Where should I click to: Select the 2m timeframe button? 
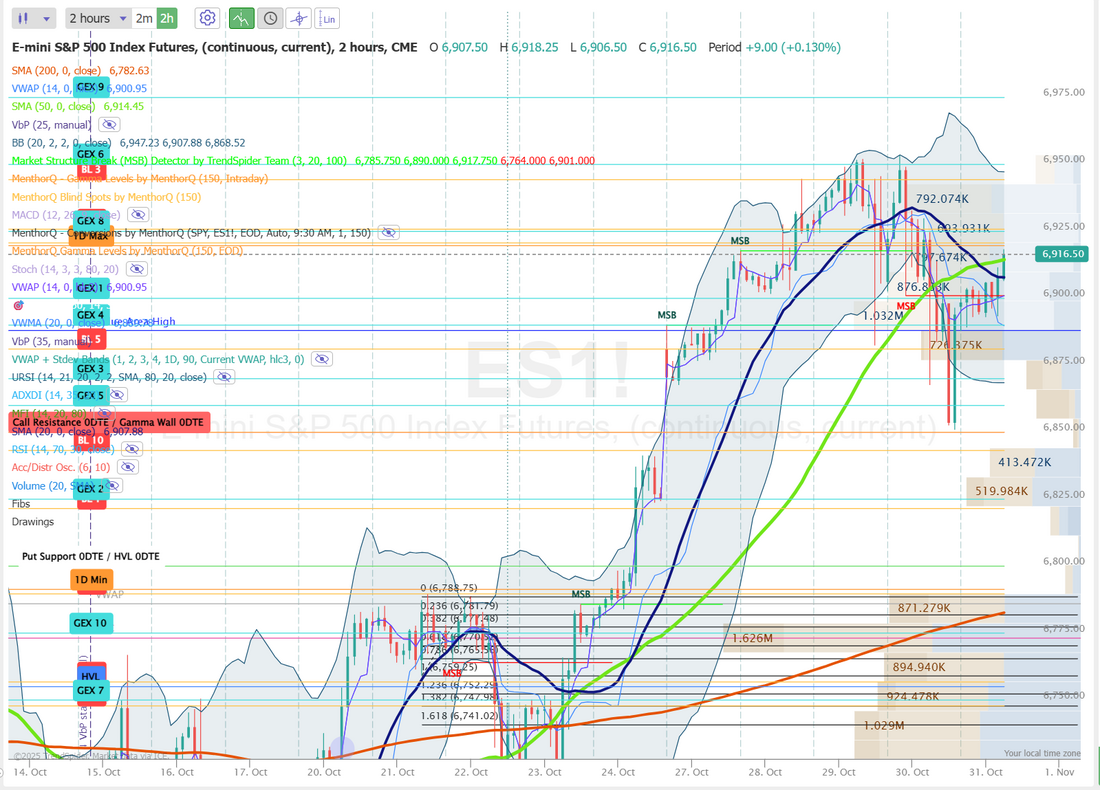(x=144, y=18)
